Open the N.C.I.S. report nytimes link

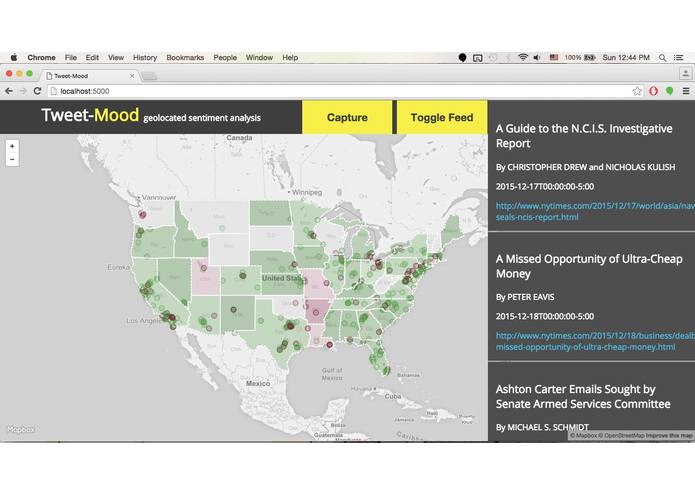click(595, 211)
